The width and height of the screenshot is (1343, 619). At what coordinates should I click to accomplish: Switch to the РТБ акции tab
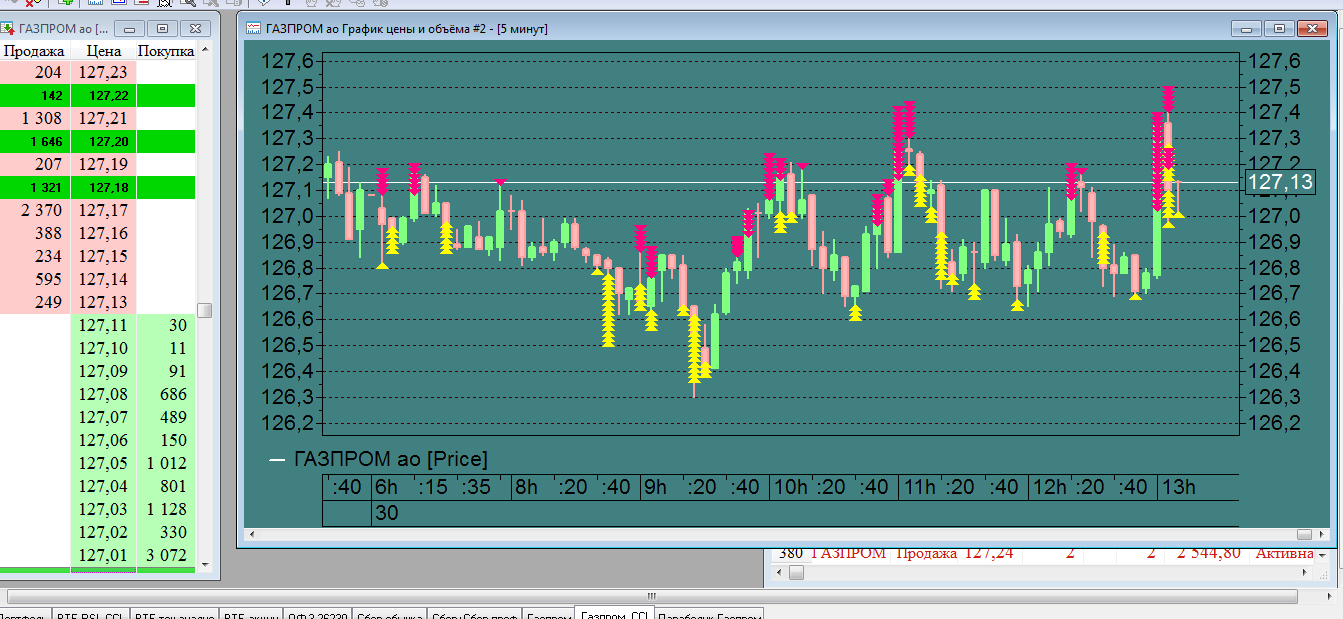(x=251, y=616)
